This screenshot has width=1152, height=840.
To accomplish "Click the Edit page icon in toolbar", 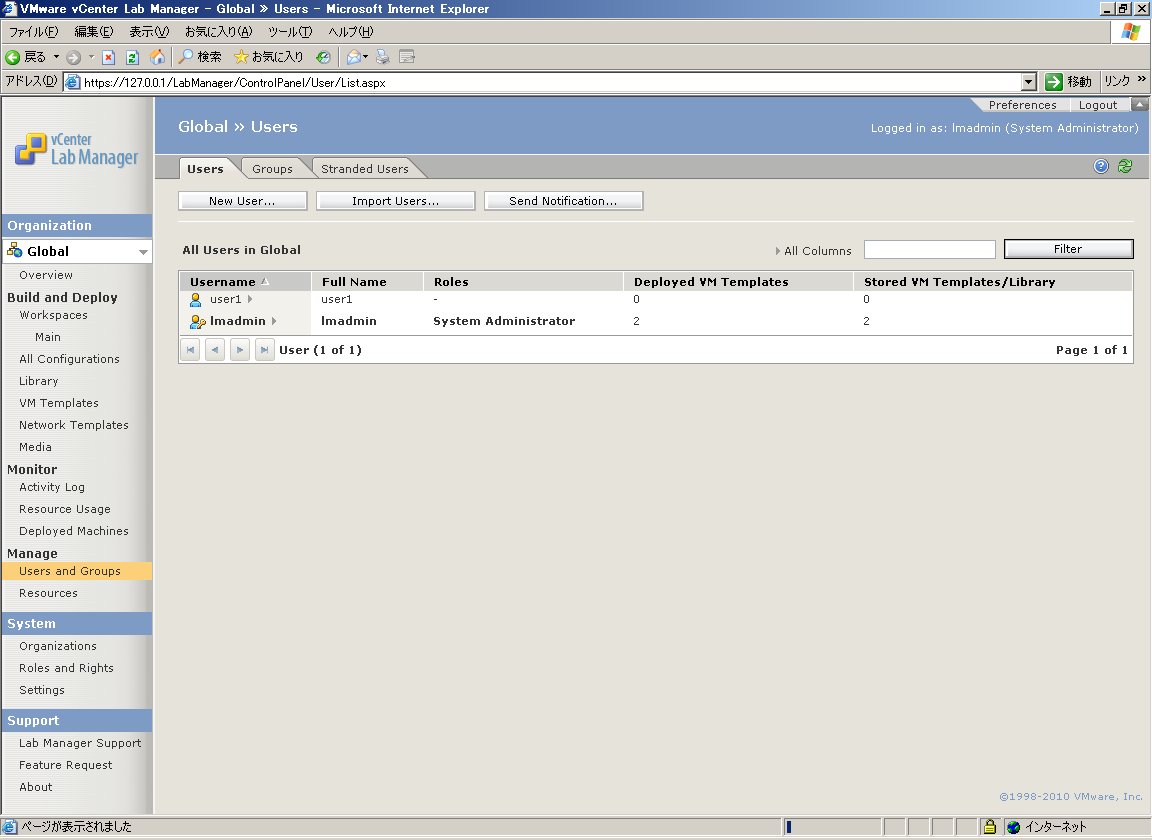I will pyautogui.click(x=407, y=57).
